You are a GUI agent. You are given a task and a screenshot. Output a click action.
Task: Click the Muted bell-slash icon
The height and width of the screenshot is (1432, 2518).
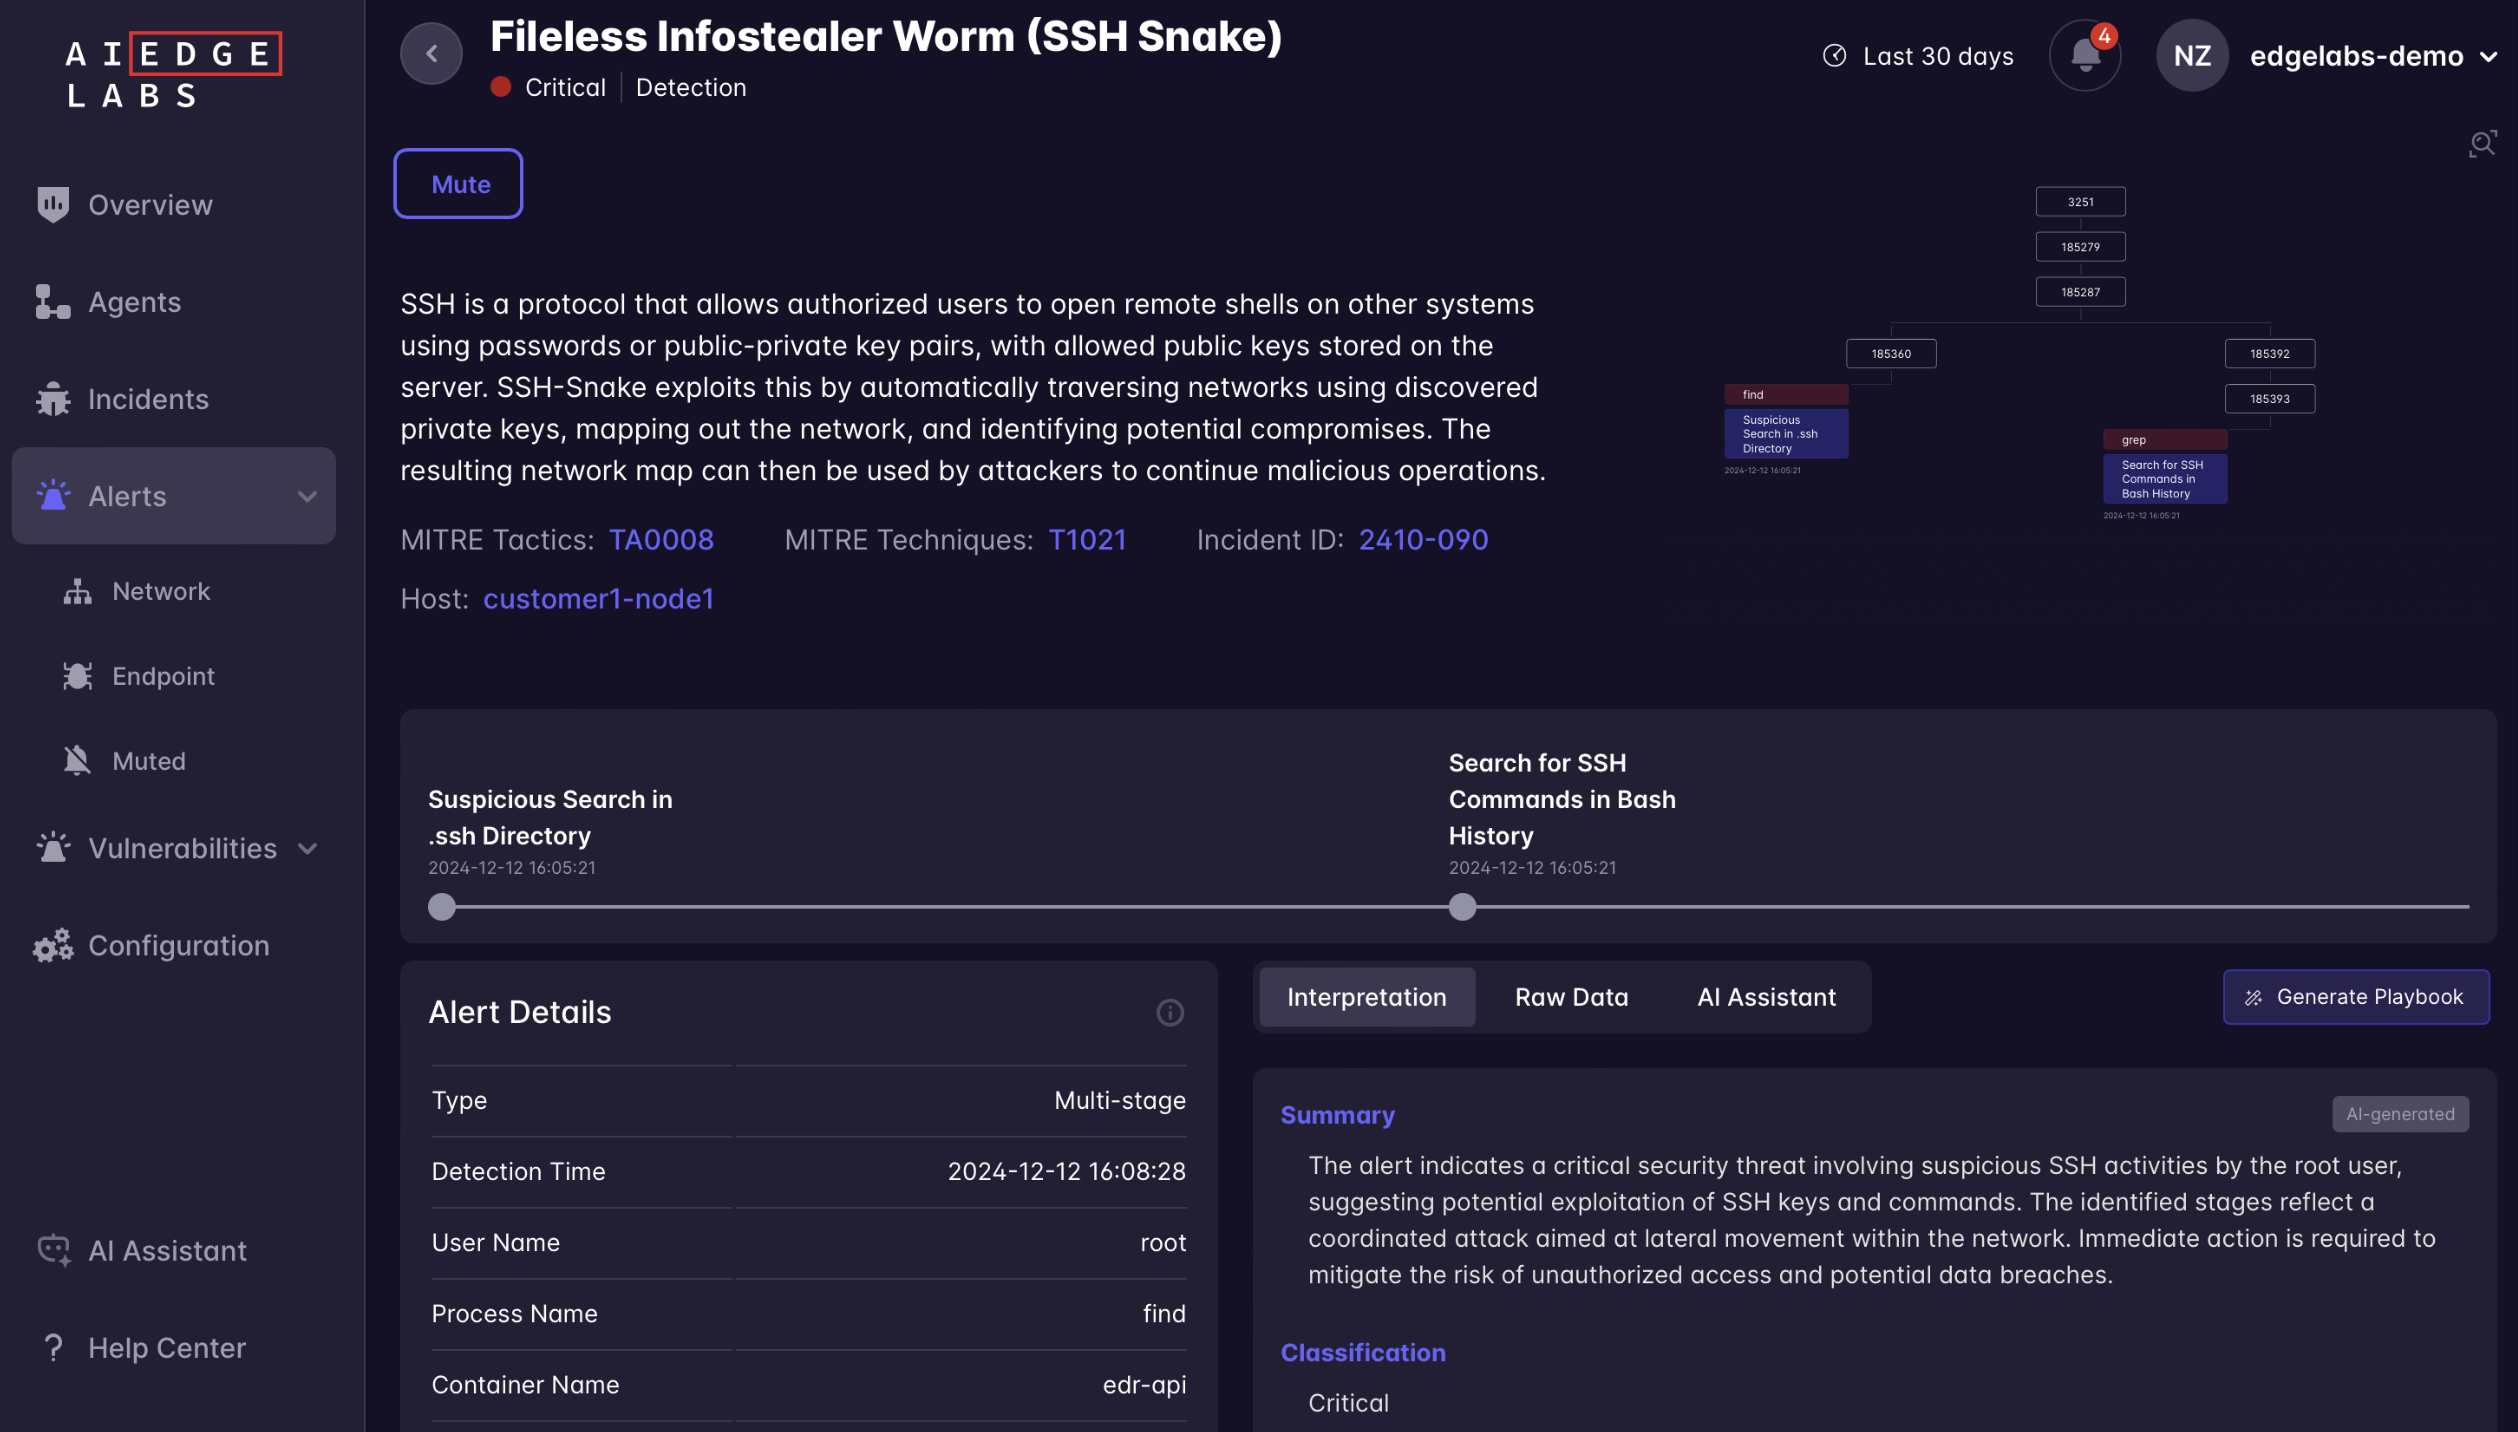(x=78, y=761)
